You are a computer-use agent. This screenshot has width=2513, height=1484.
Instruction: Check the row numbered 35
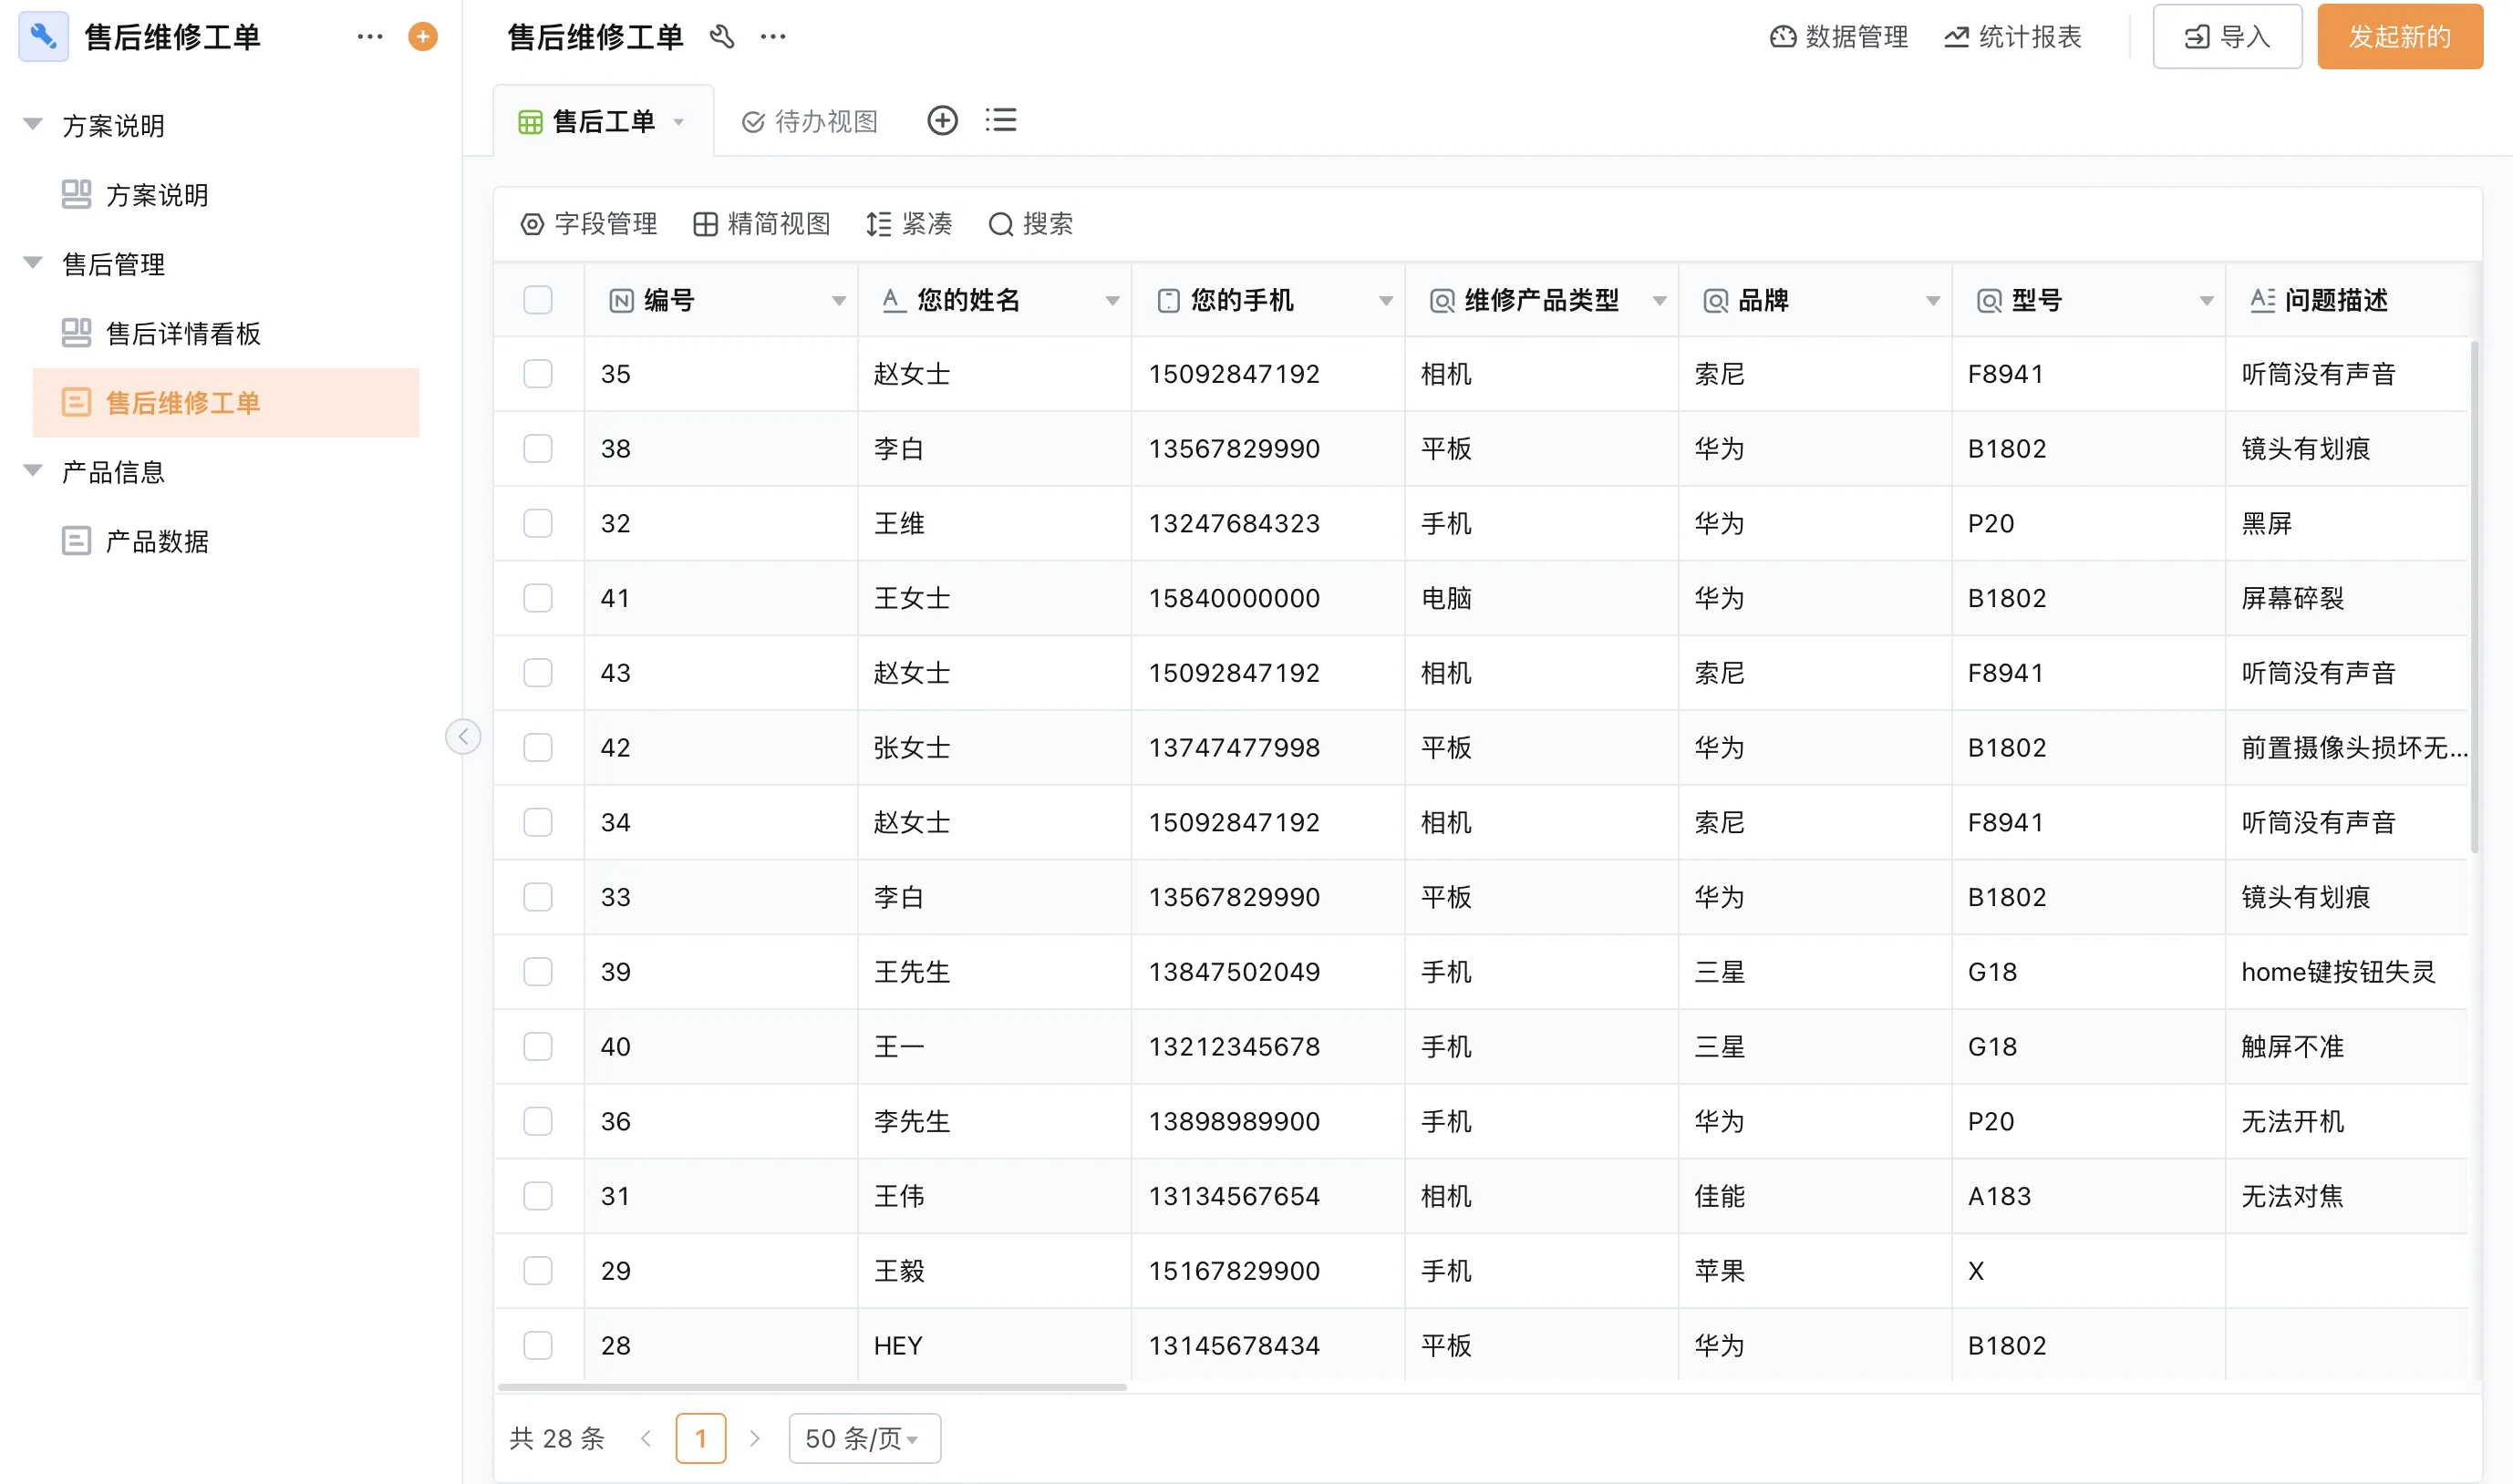point(538,374)
